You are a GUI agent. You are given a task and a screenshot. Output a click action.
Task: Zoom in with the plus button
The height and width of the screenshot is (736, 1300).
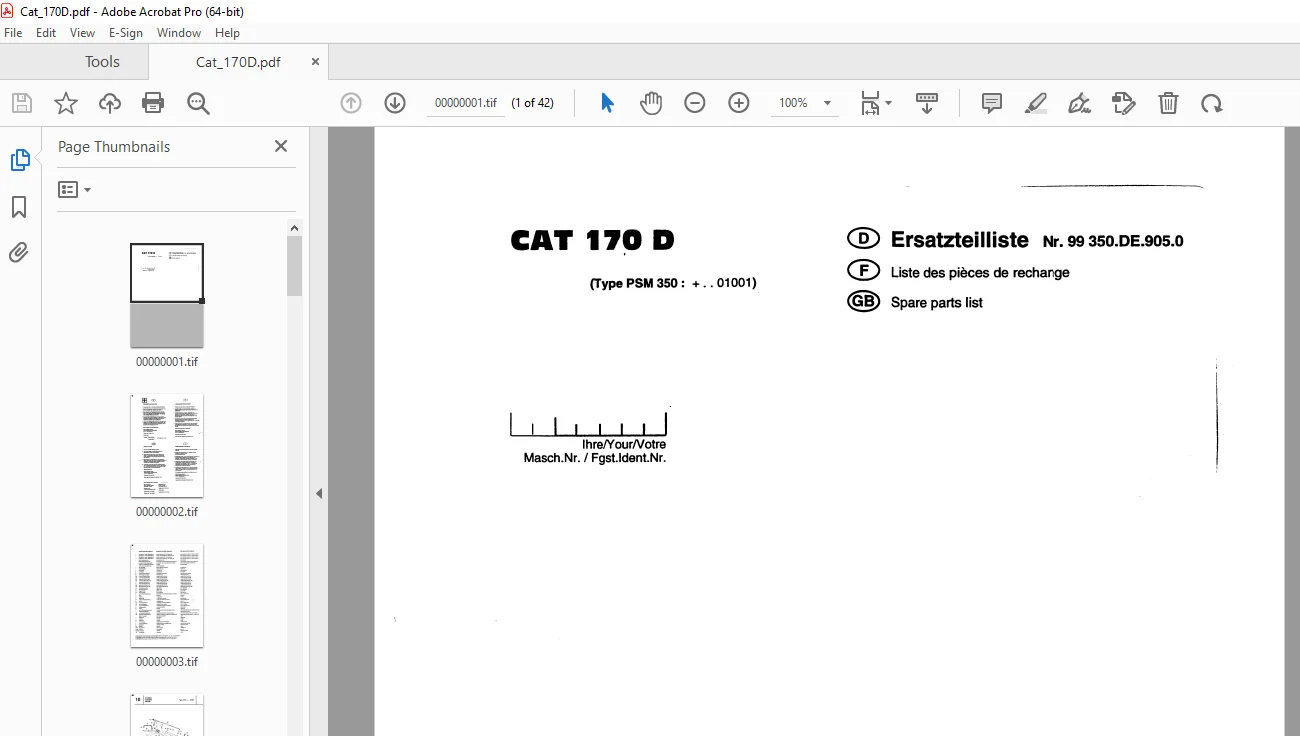click(x=739, y=103)
